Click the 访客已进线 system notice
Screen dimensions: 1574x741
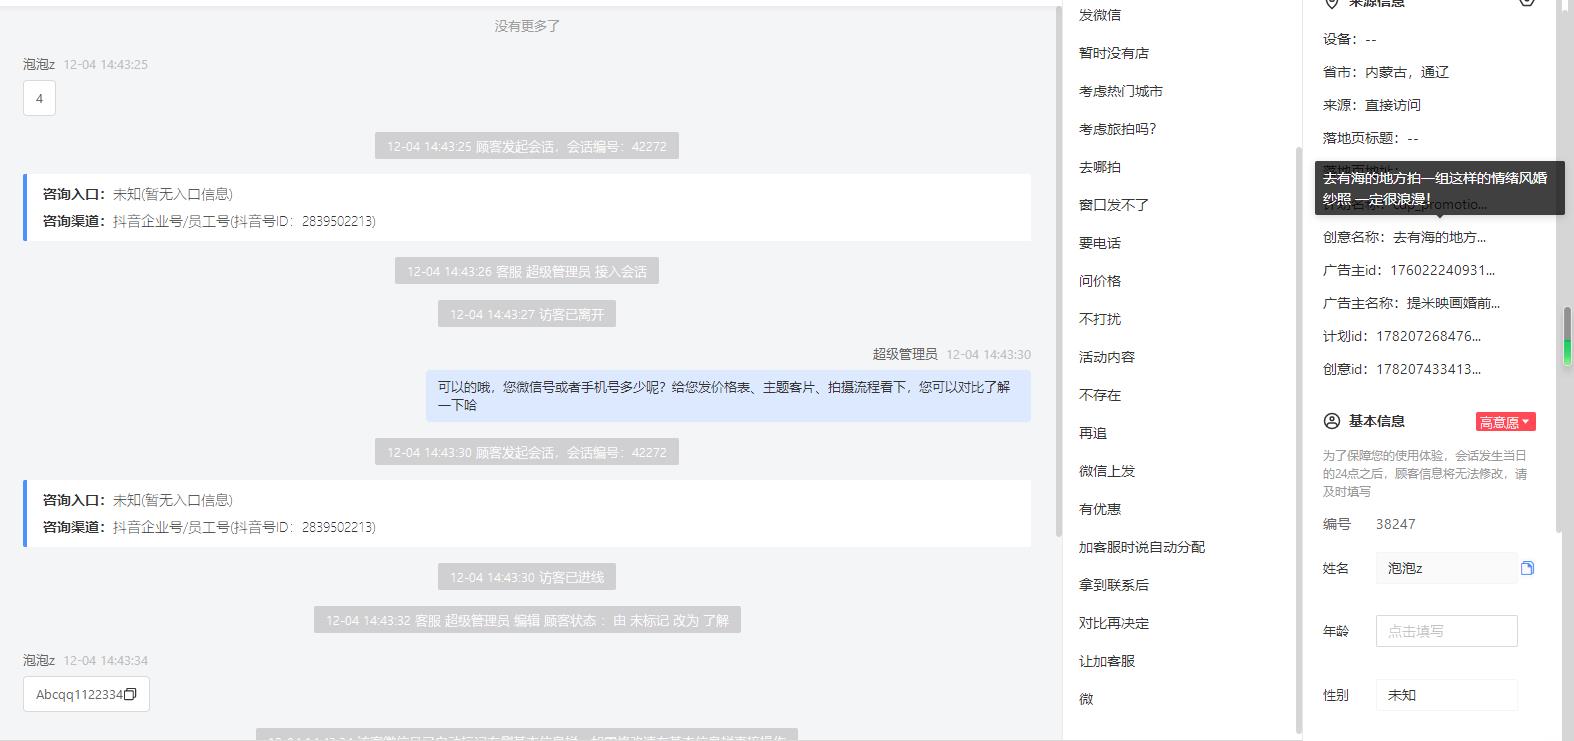(527, 577)
